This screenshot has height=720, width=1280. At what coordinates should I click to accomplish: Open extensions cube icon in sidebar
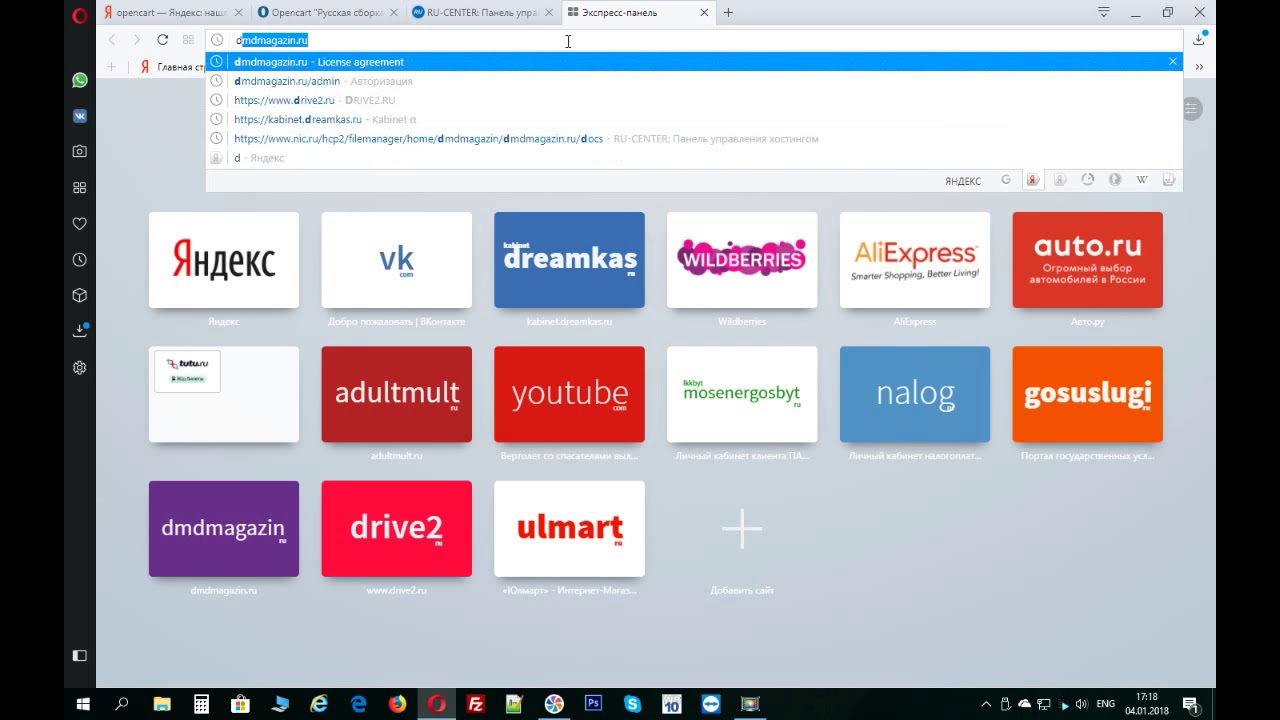(80, 296)
